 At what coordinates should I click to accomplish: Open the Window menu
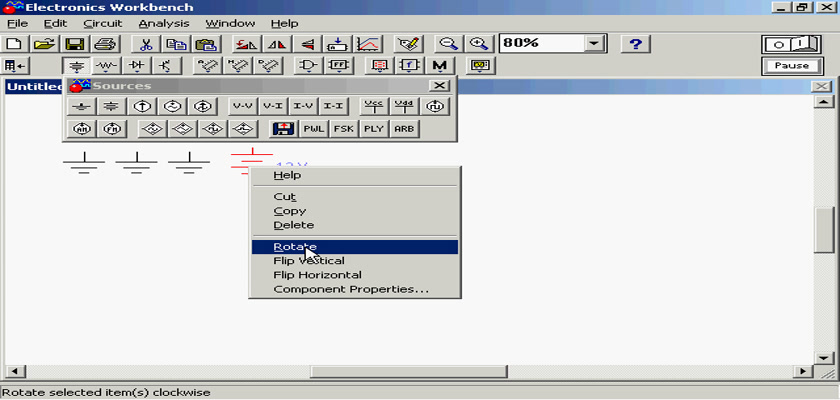(x=230, y=24)
